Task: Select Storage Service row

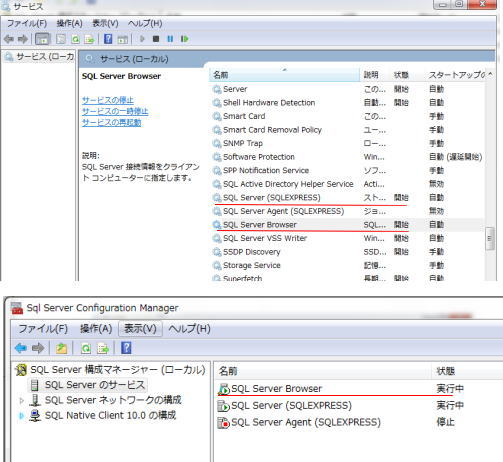Action: click(347, 265)
